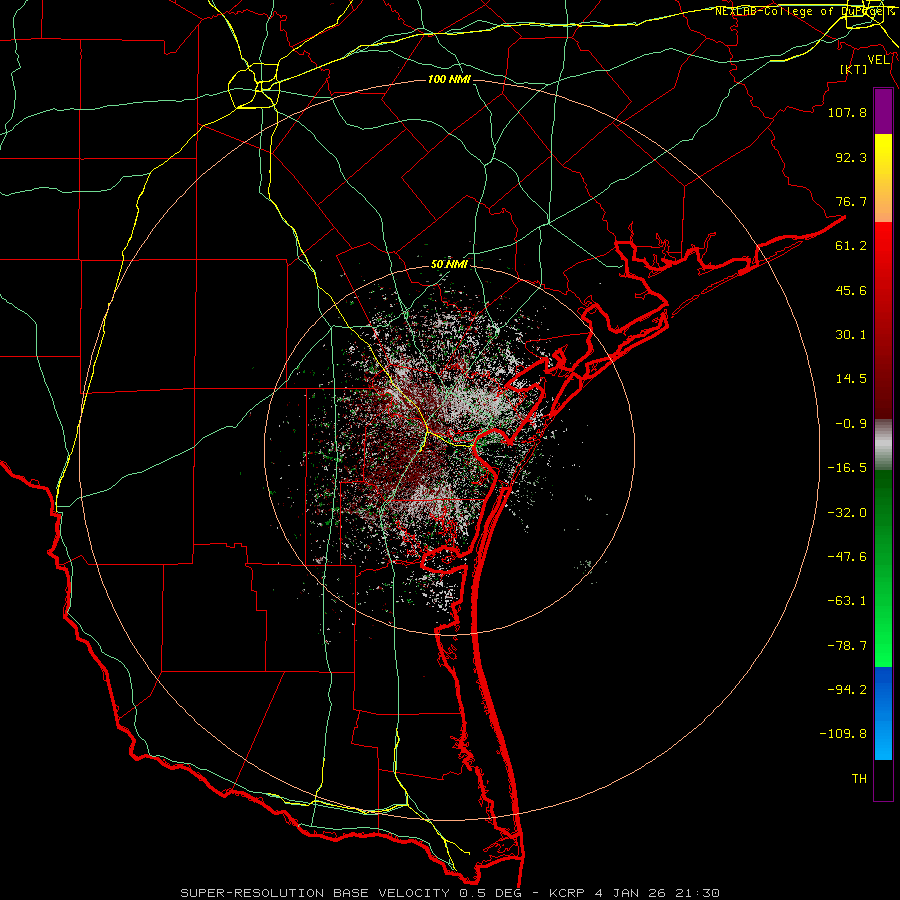The height and width of the screenshot is (900, 900).
Task: Click the gray near-zero color bar segment
Action: pyautogui.click(x=883, y=445)
